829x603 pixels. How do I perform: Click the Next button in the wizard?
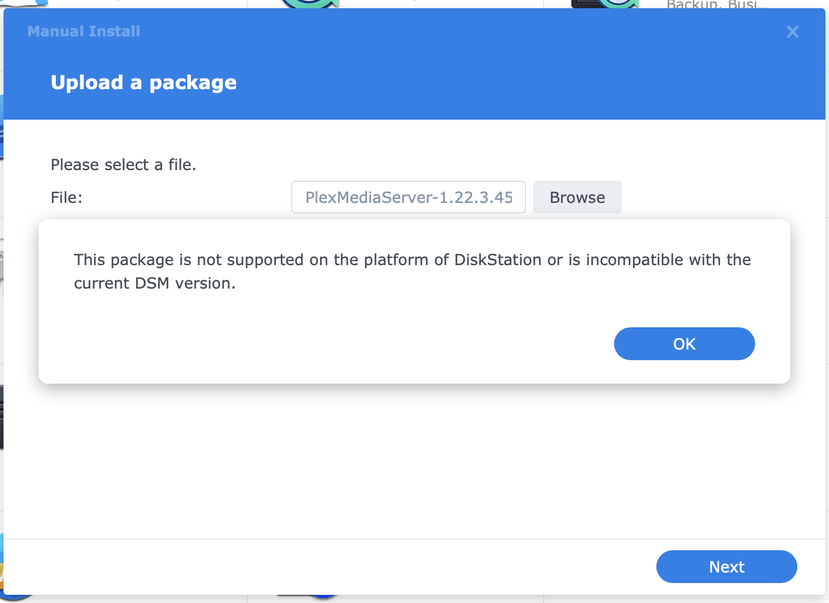726,567
